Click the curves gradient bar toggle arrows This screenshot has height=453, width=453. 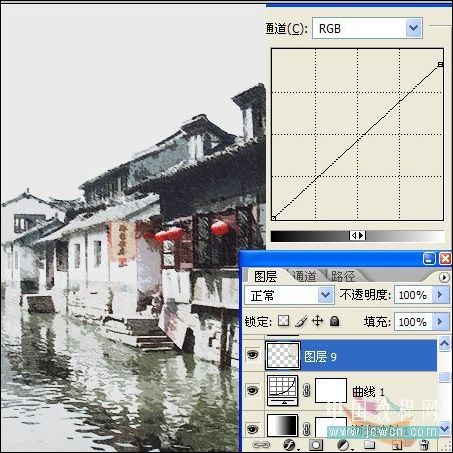[357, 236]
